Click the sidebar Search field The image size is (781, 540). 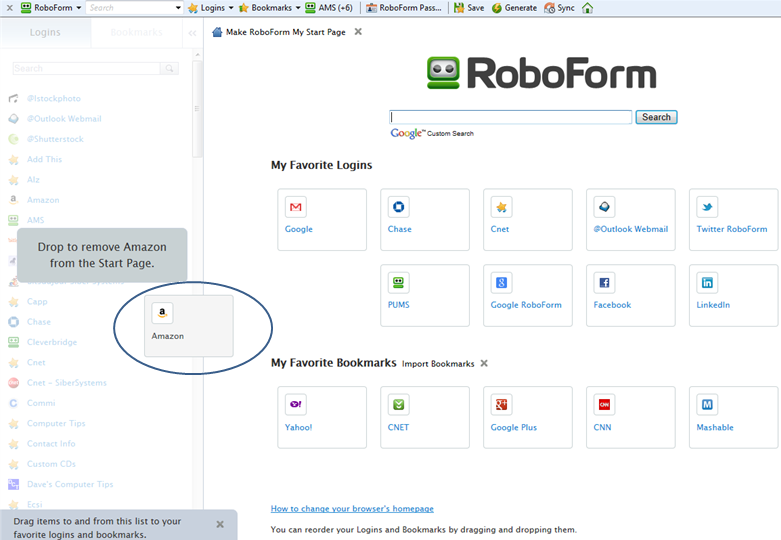(x=86, y=68)
